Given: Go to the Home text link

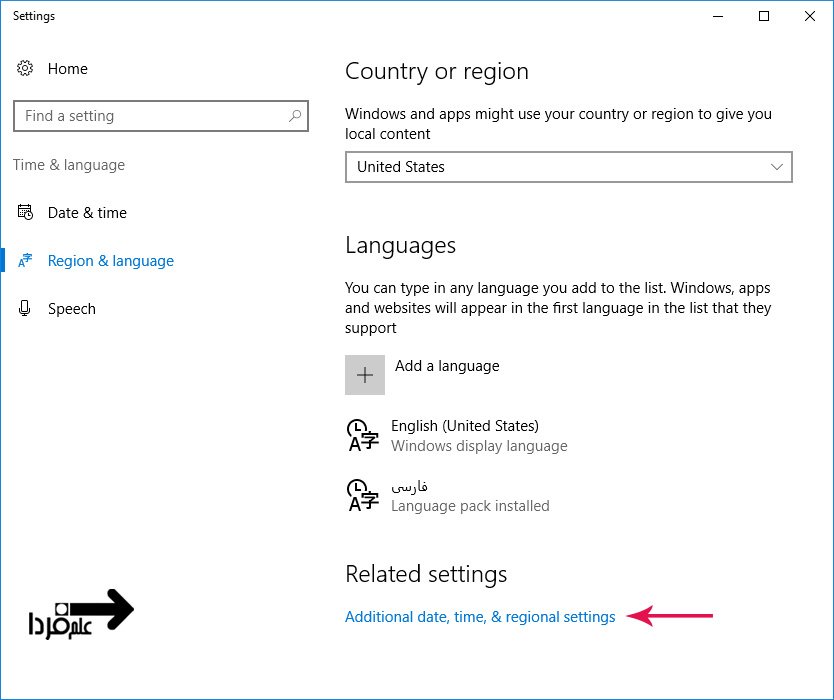Looking at the screenshot, I should click(68, 69).
